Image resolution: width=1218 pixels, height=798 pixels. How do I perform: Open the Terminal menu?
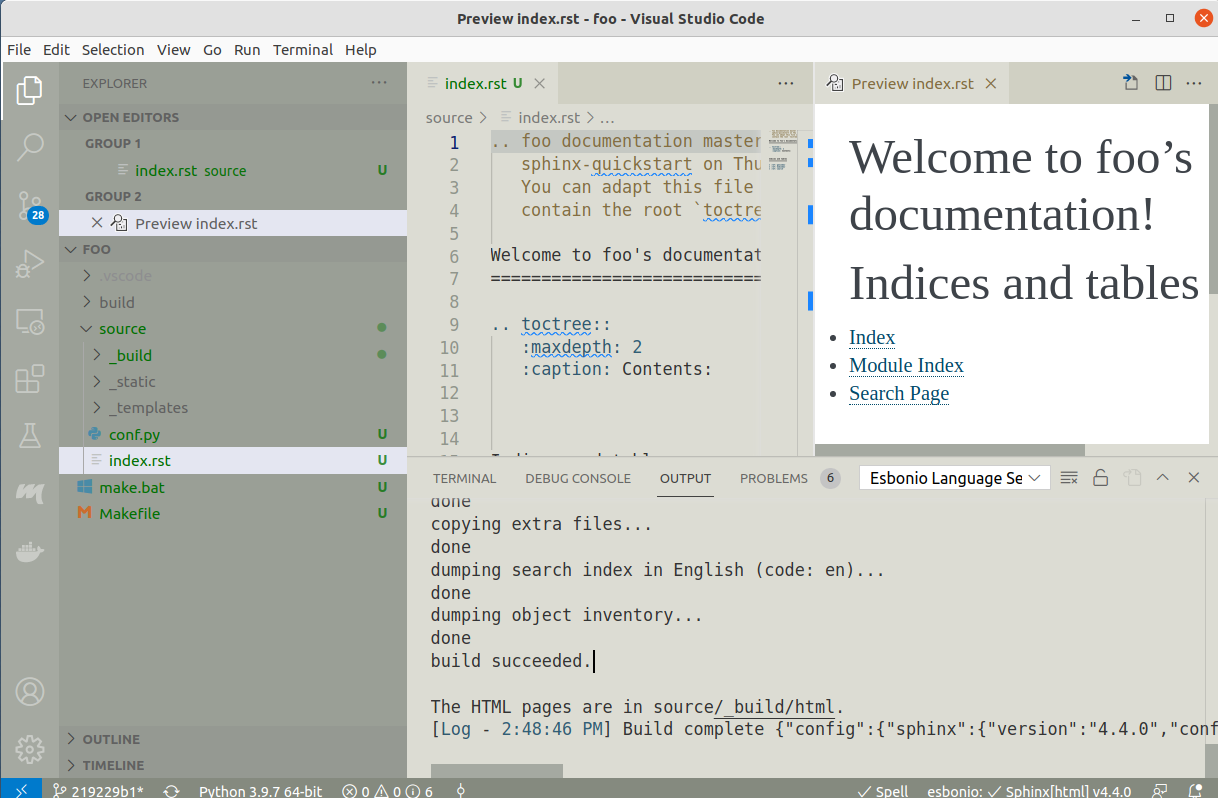303,49
